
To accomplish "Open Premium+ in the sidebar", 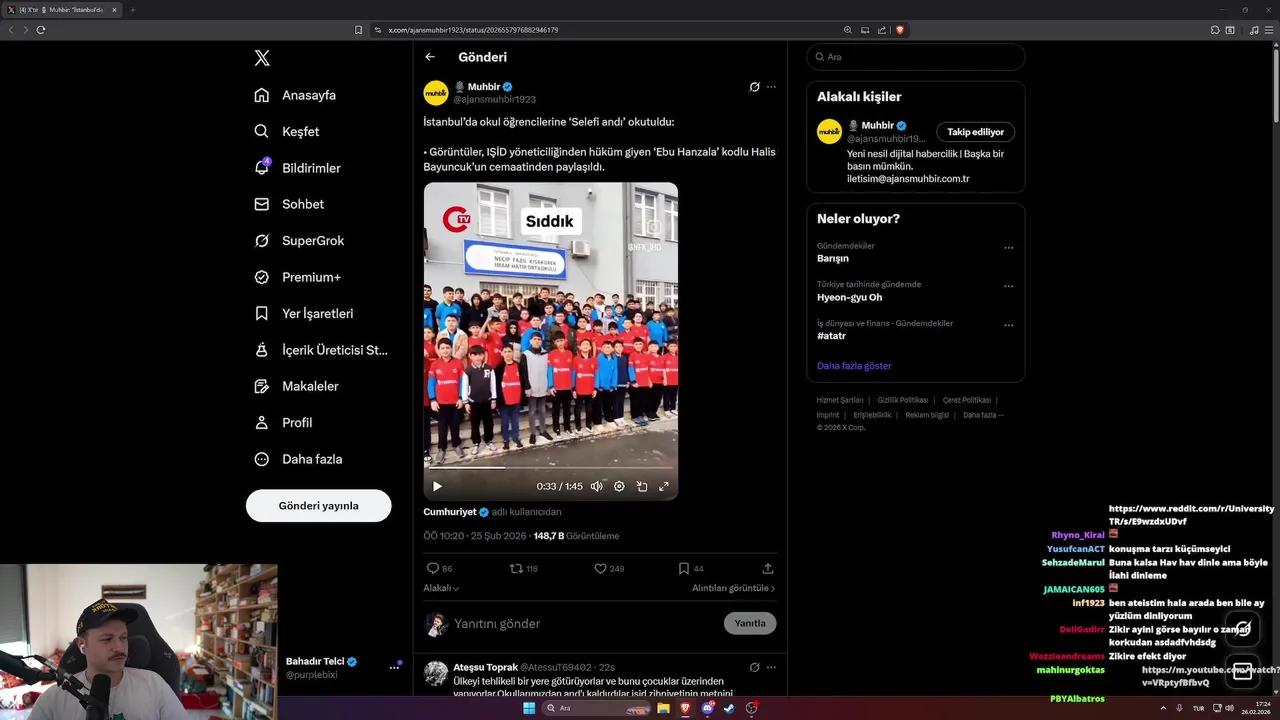I will click(297, 277).
